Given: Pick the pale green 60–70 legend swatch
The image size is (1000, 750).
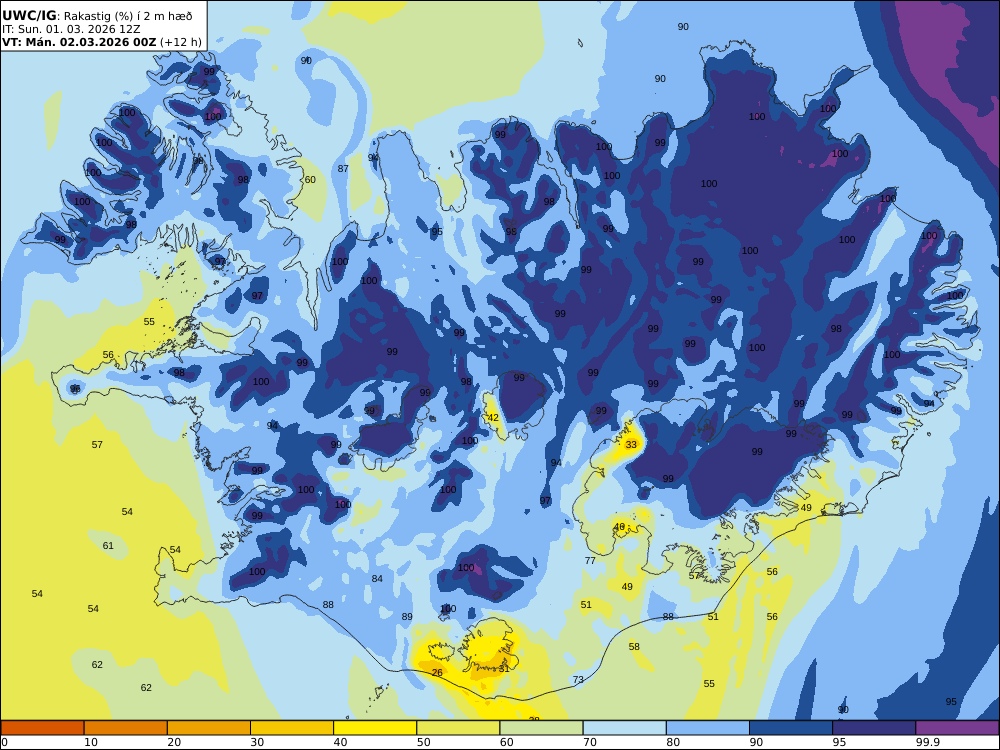Looking at the screenshot, I should [541, 728].
